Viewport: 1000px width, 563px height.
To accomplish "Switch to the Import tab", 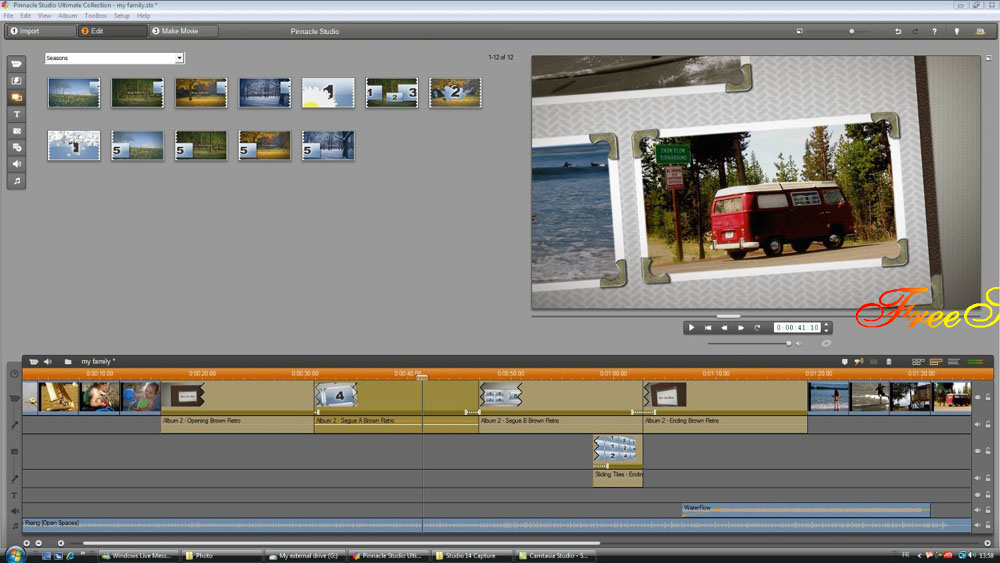I will (x=40, y=31).
